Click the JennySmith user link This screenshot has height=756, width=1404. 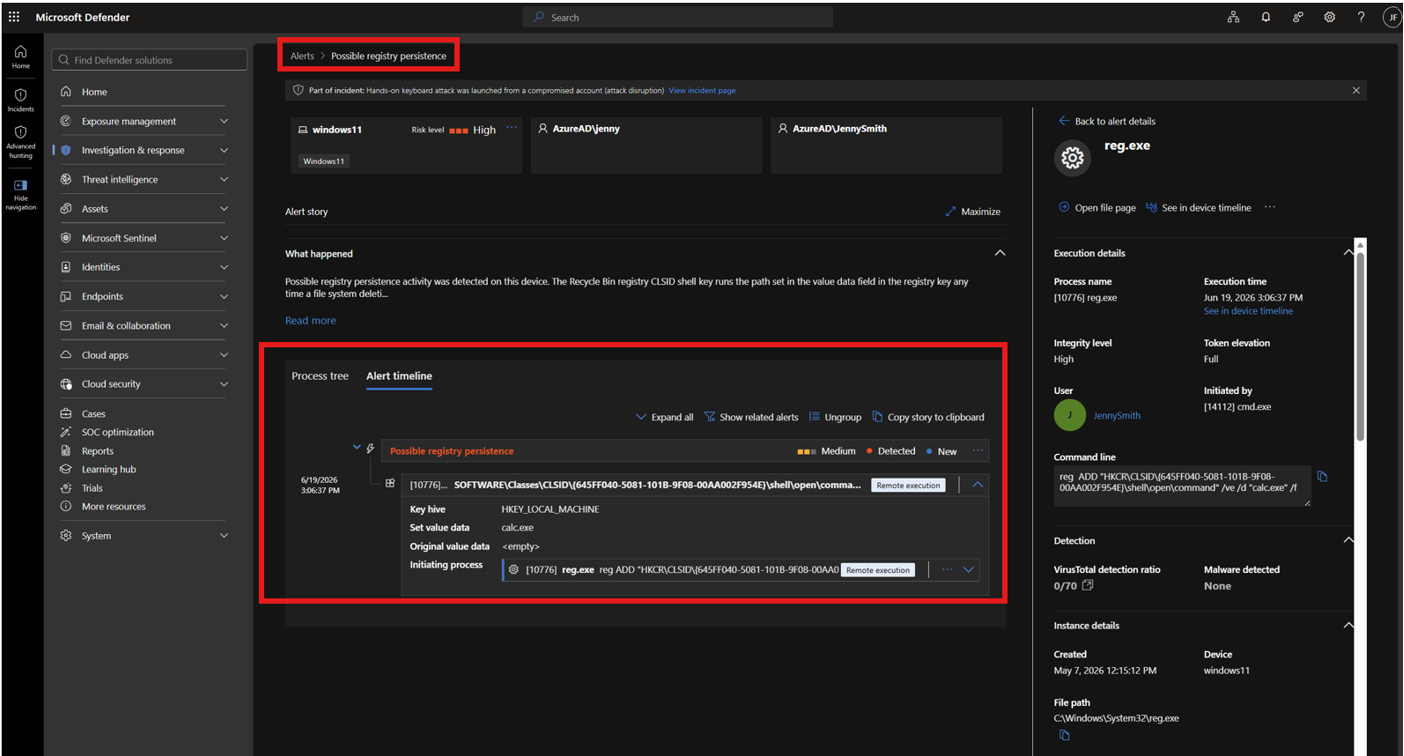coord(1117,416)
